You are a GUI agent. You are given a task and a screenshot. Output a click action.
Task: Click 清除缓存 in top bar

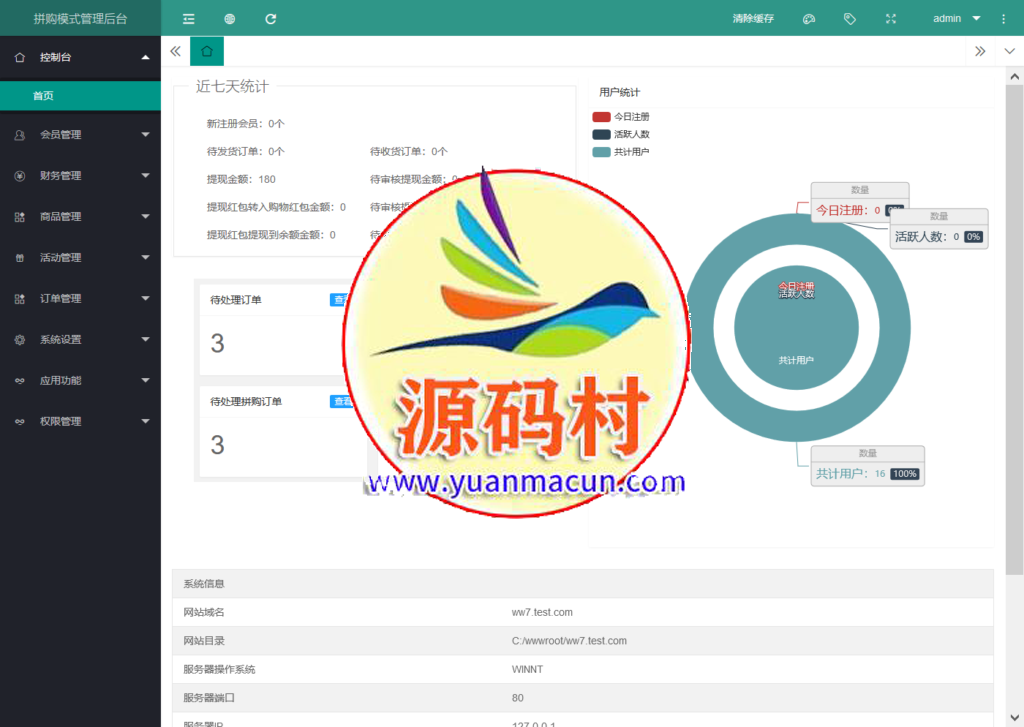coord(753,18)
